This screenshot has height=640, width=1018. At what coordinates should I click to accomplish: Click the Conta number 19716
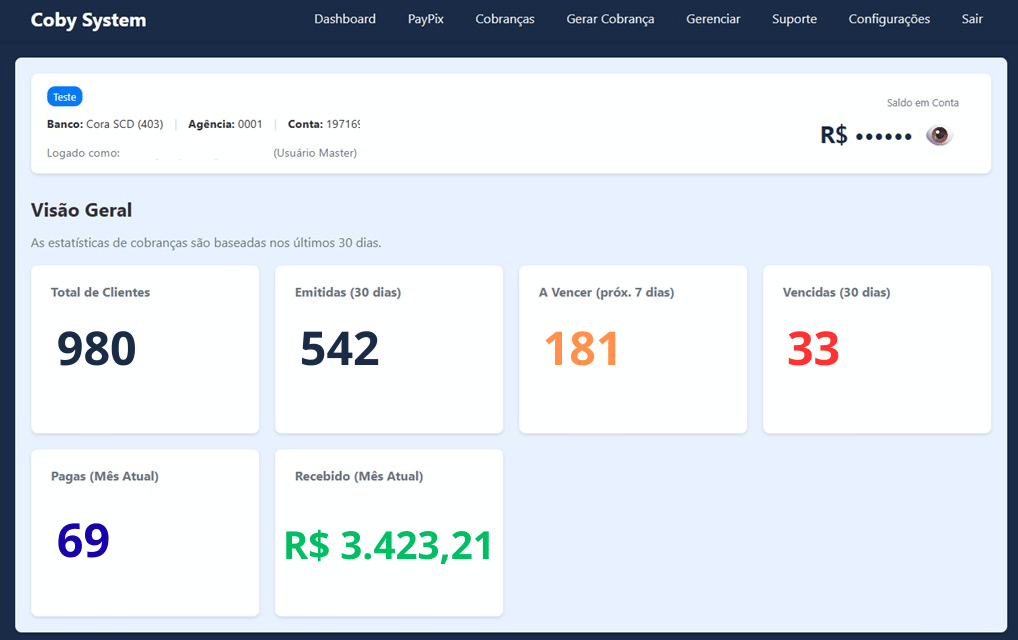pyautogui.click(x=337, y=124)
